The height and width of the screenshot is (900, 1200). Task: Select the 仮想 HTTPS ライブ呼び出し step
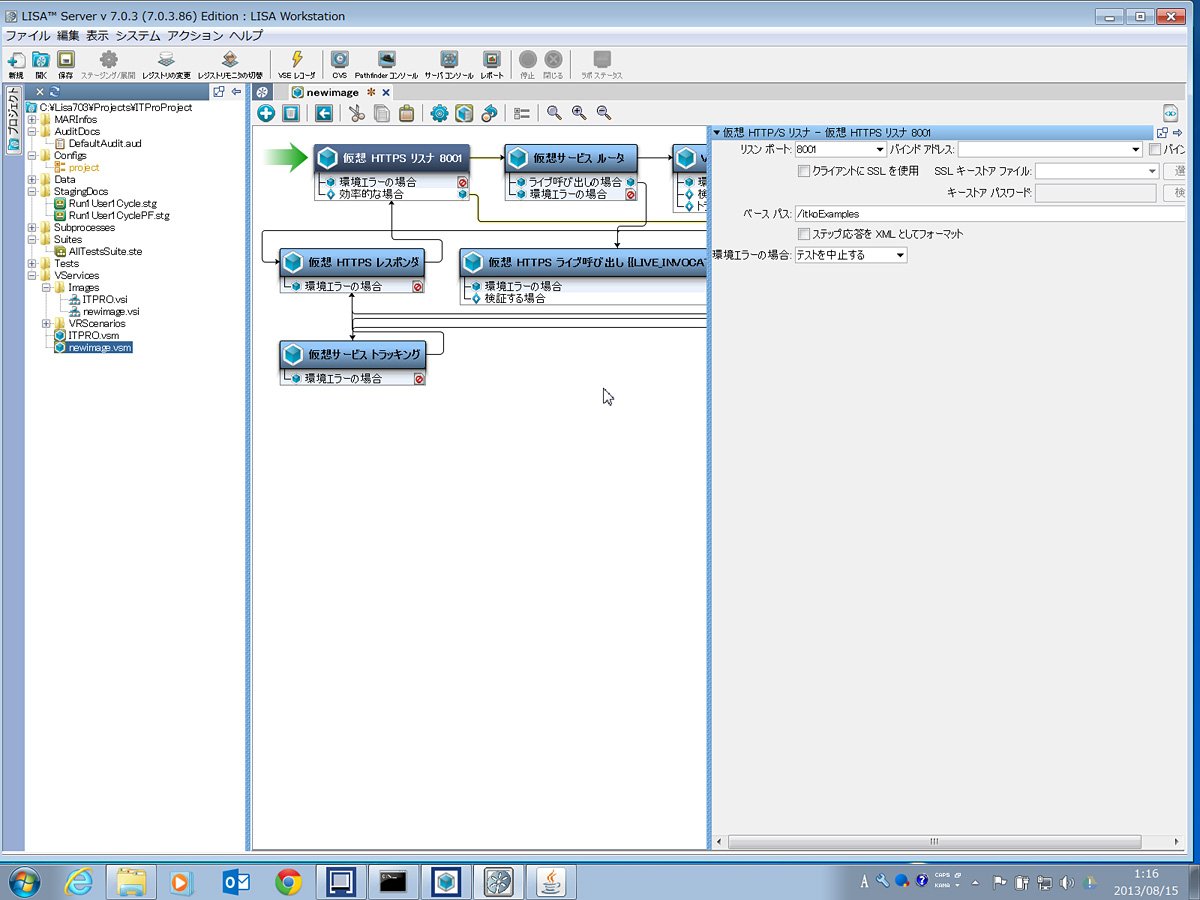tap(584, 263)
